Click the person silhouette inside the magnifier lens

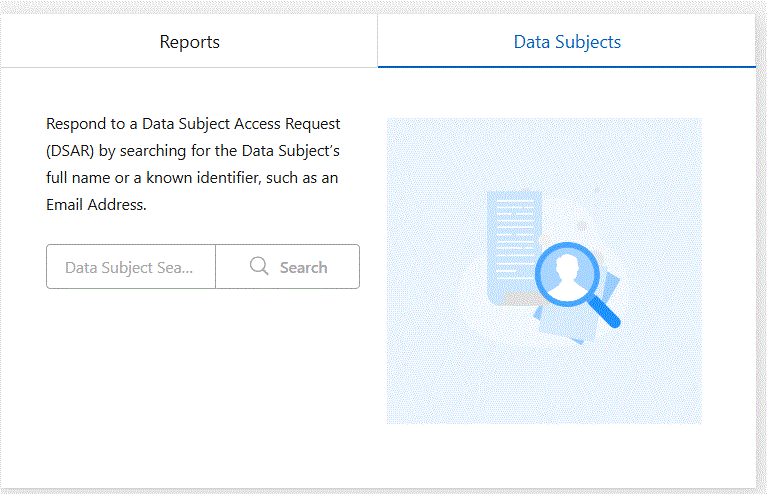pos(568,272)
